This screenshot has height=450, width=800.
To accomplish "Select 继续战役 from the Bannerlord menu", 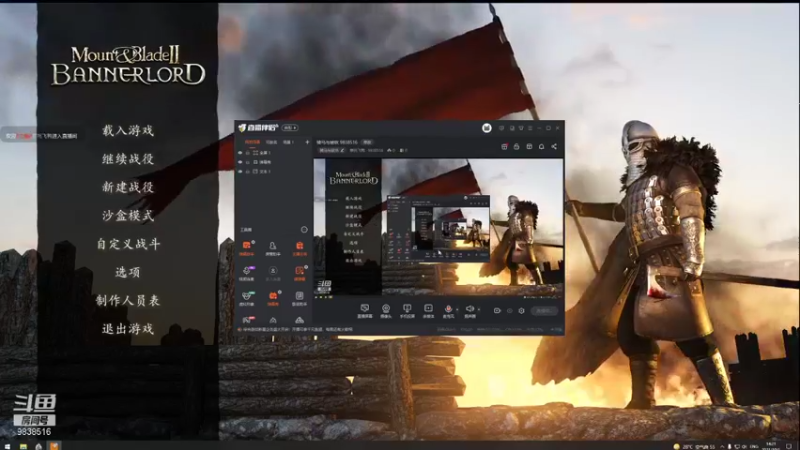I will click(128, 159).
